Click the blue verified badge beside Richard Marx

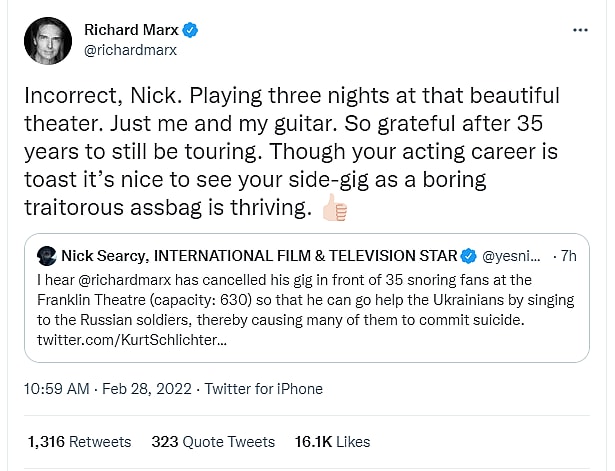tap(191, 30)
